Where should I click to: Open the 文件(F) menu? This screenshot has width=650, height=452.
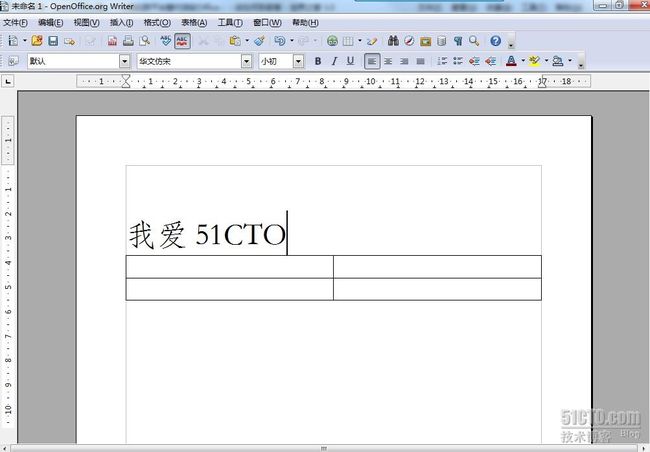tap(15, 23)
